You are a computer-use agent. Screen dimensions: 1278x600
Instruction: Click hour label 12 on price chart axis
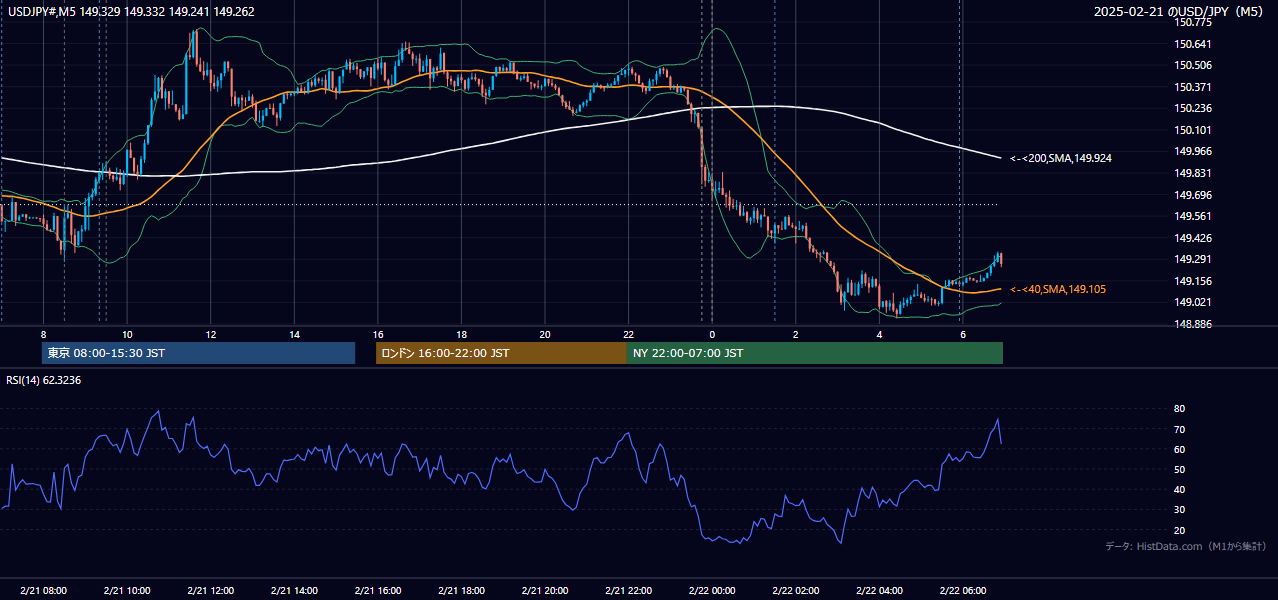pos(210,334)
